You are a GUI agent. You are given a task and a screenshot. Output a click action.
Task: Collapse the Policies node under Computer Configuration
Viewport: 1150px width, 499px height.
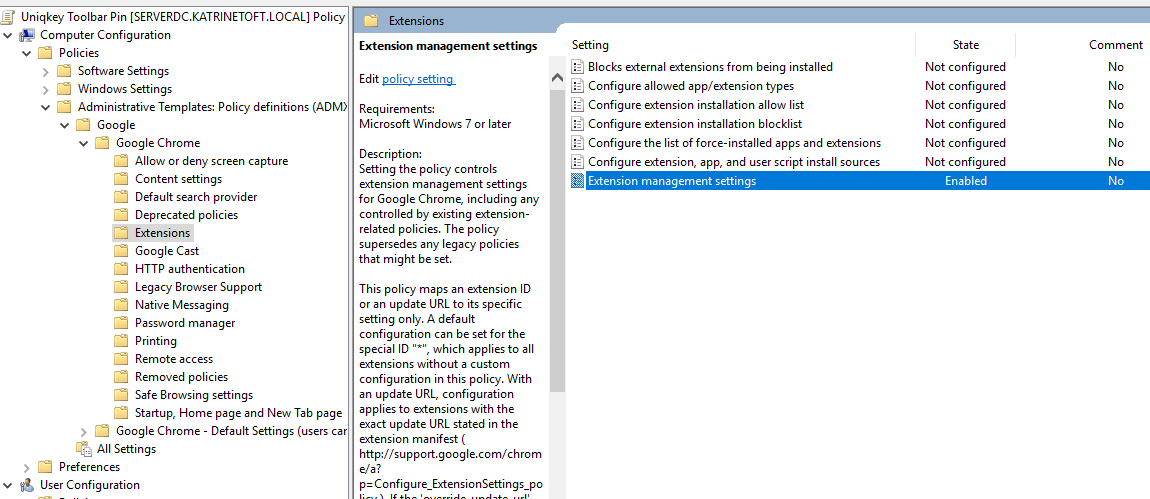(x=26, y=53)
